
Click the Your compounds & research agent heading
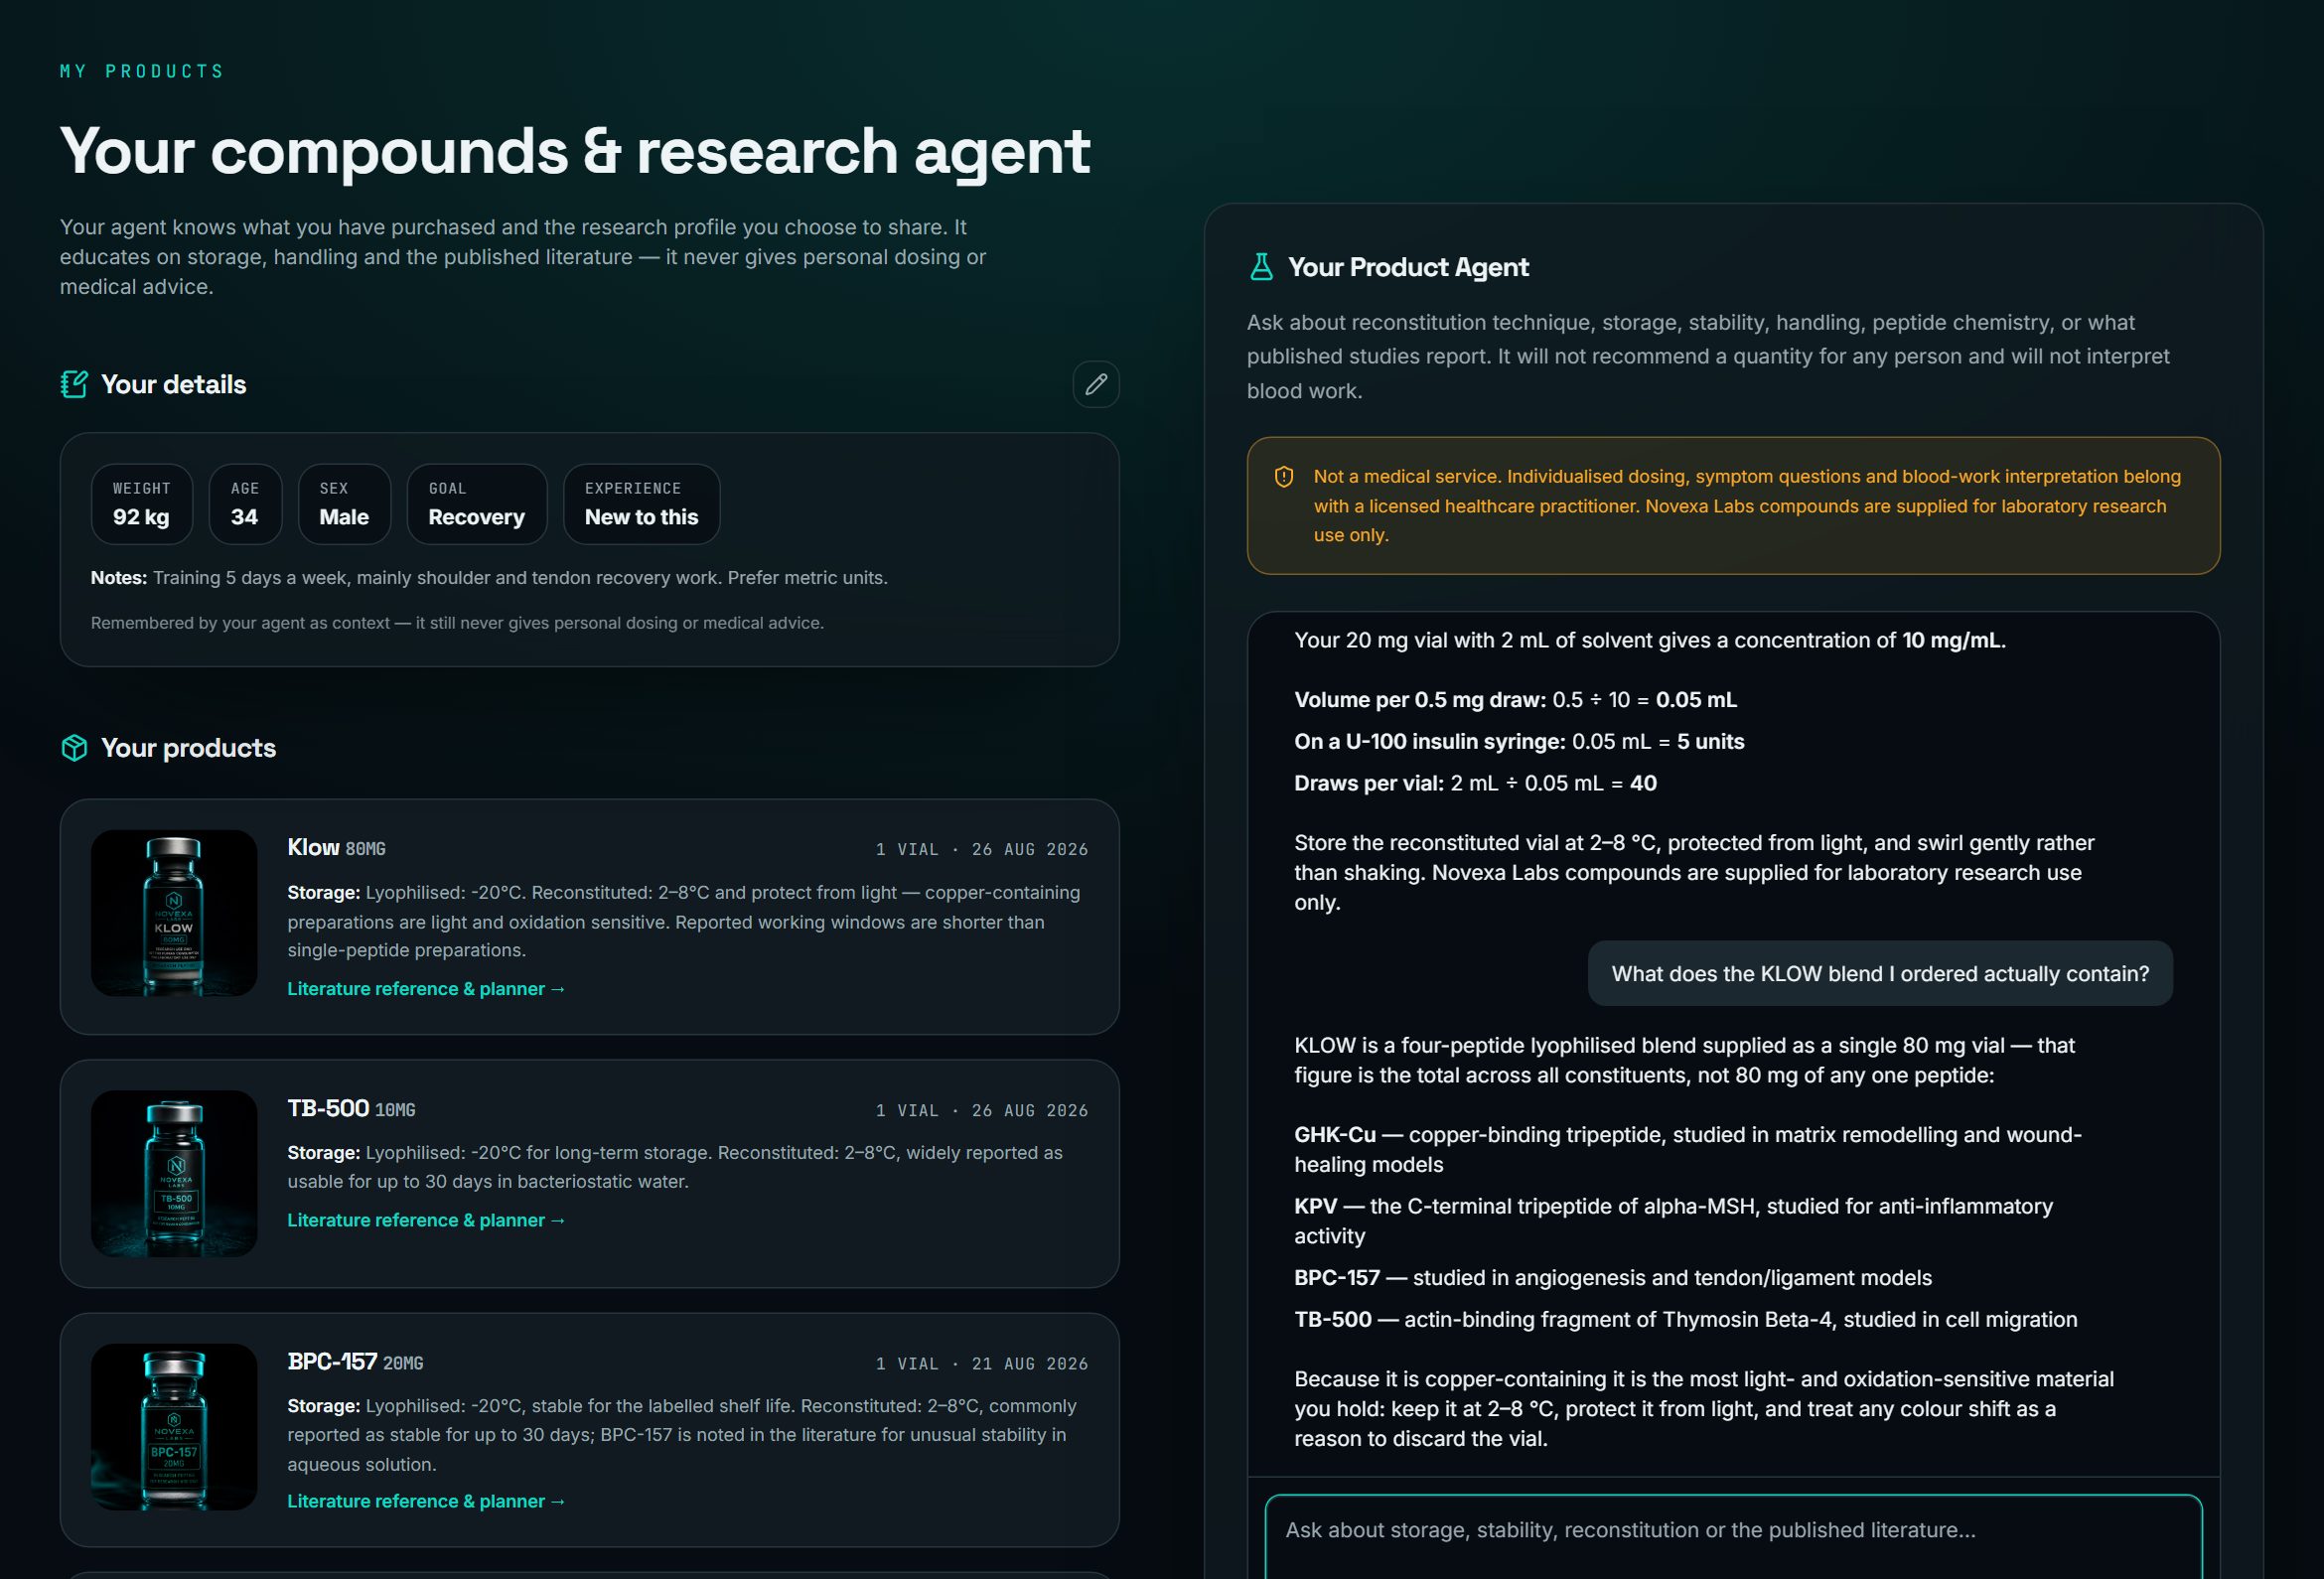coord(575,151)
